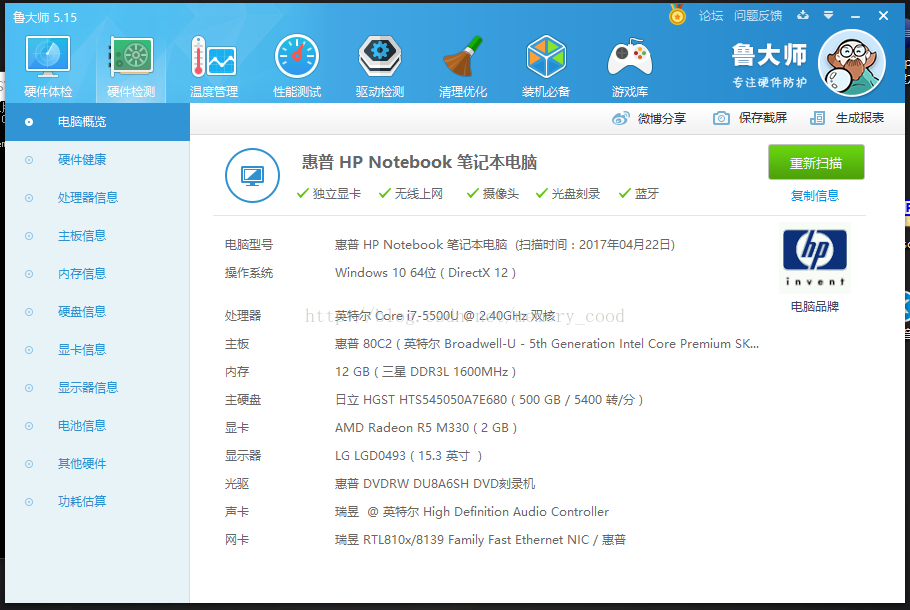The image size is (910, 610).
Task: Click 保存截屏 save screenshot text
Action: pyautogui.click(x=763, y=118)
